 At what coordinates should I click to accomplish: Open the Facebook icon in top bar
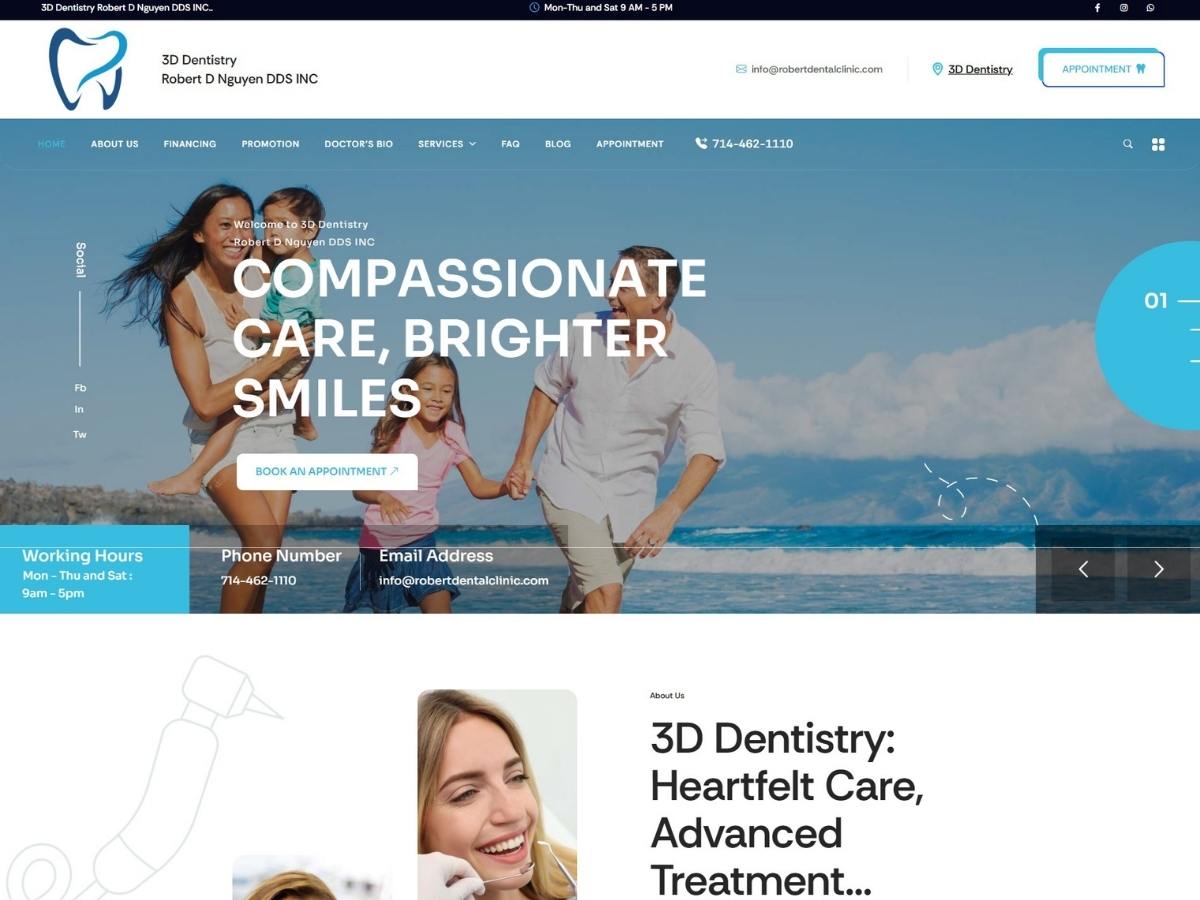pos(1097,8)
